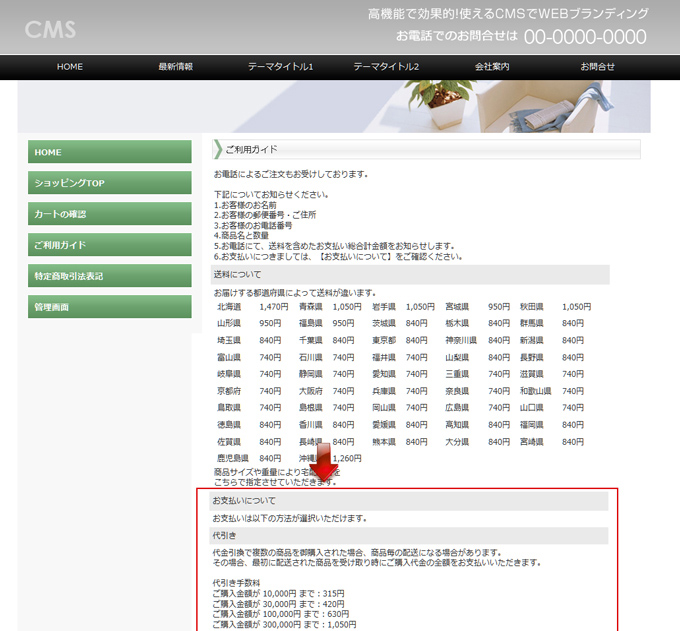Viewport: 680px width, 631px height.
Task: Click the カートの確認 sidebar button
Action: [x=109, y=214]
